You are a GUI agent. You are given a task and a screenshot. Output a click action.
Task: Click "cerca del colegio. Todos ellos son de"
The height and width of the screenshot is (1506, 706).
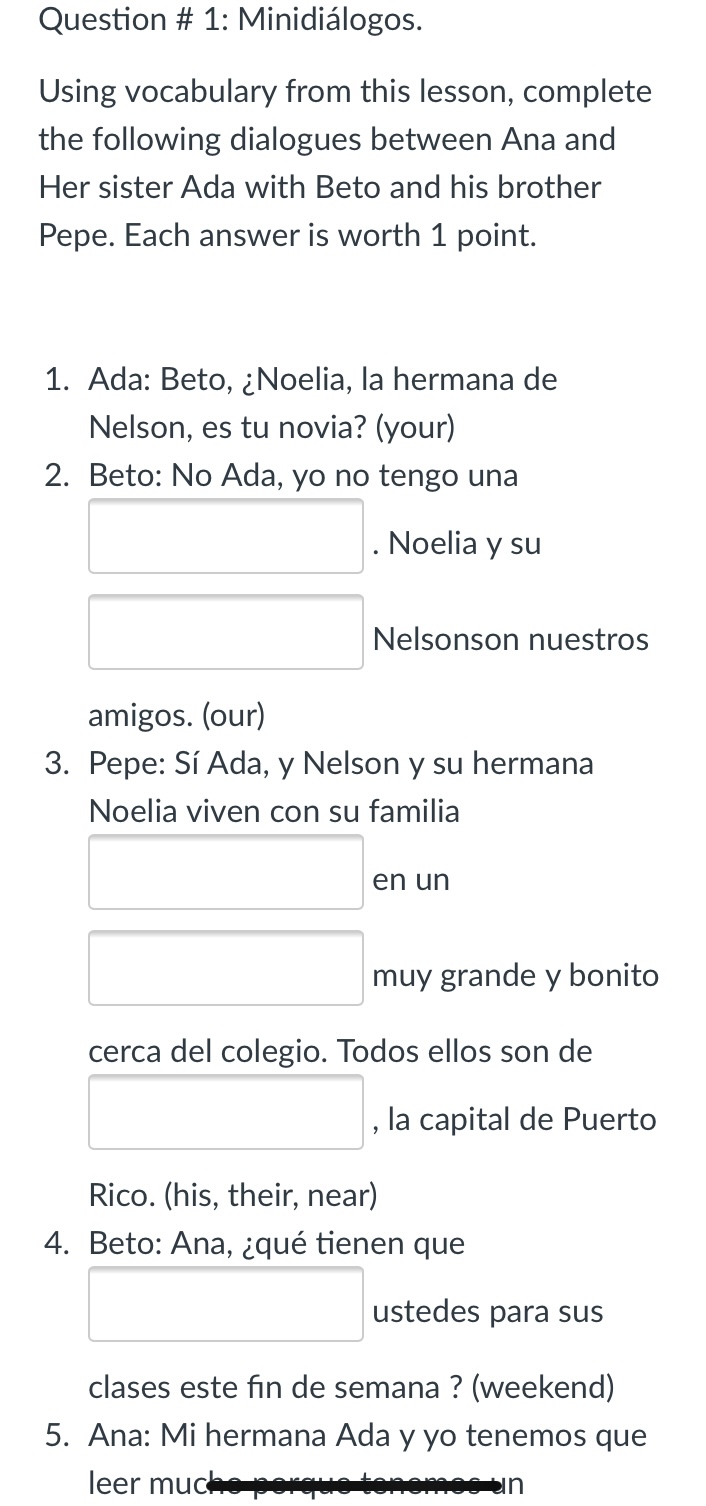pos(340,1052)
